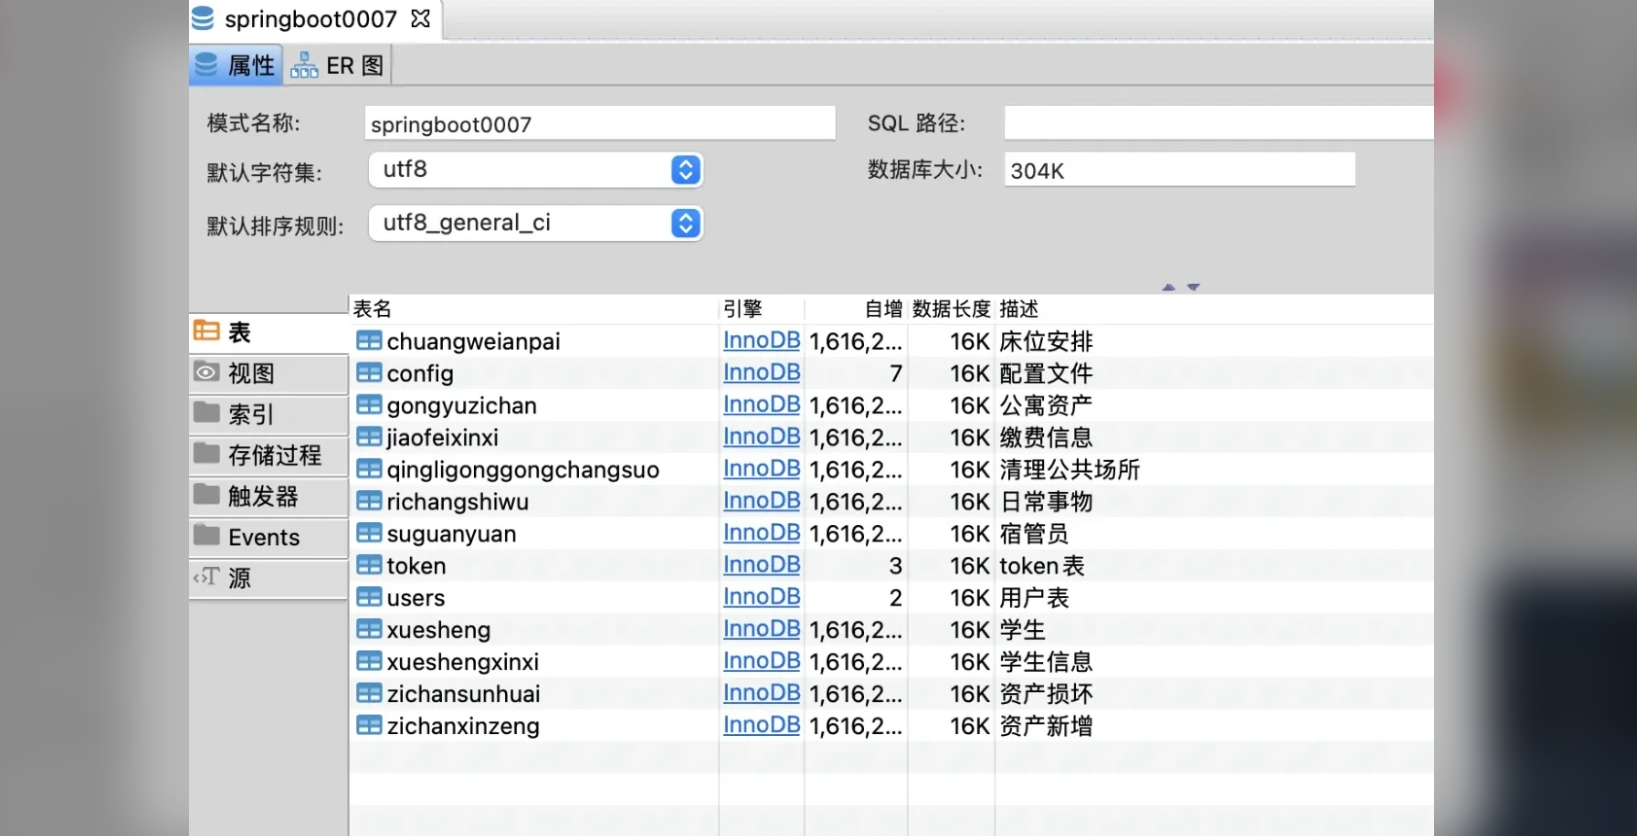Click the folder icon beside 触发器
This screenshot has width=1637, height=836.
click(207, 494)
